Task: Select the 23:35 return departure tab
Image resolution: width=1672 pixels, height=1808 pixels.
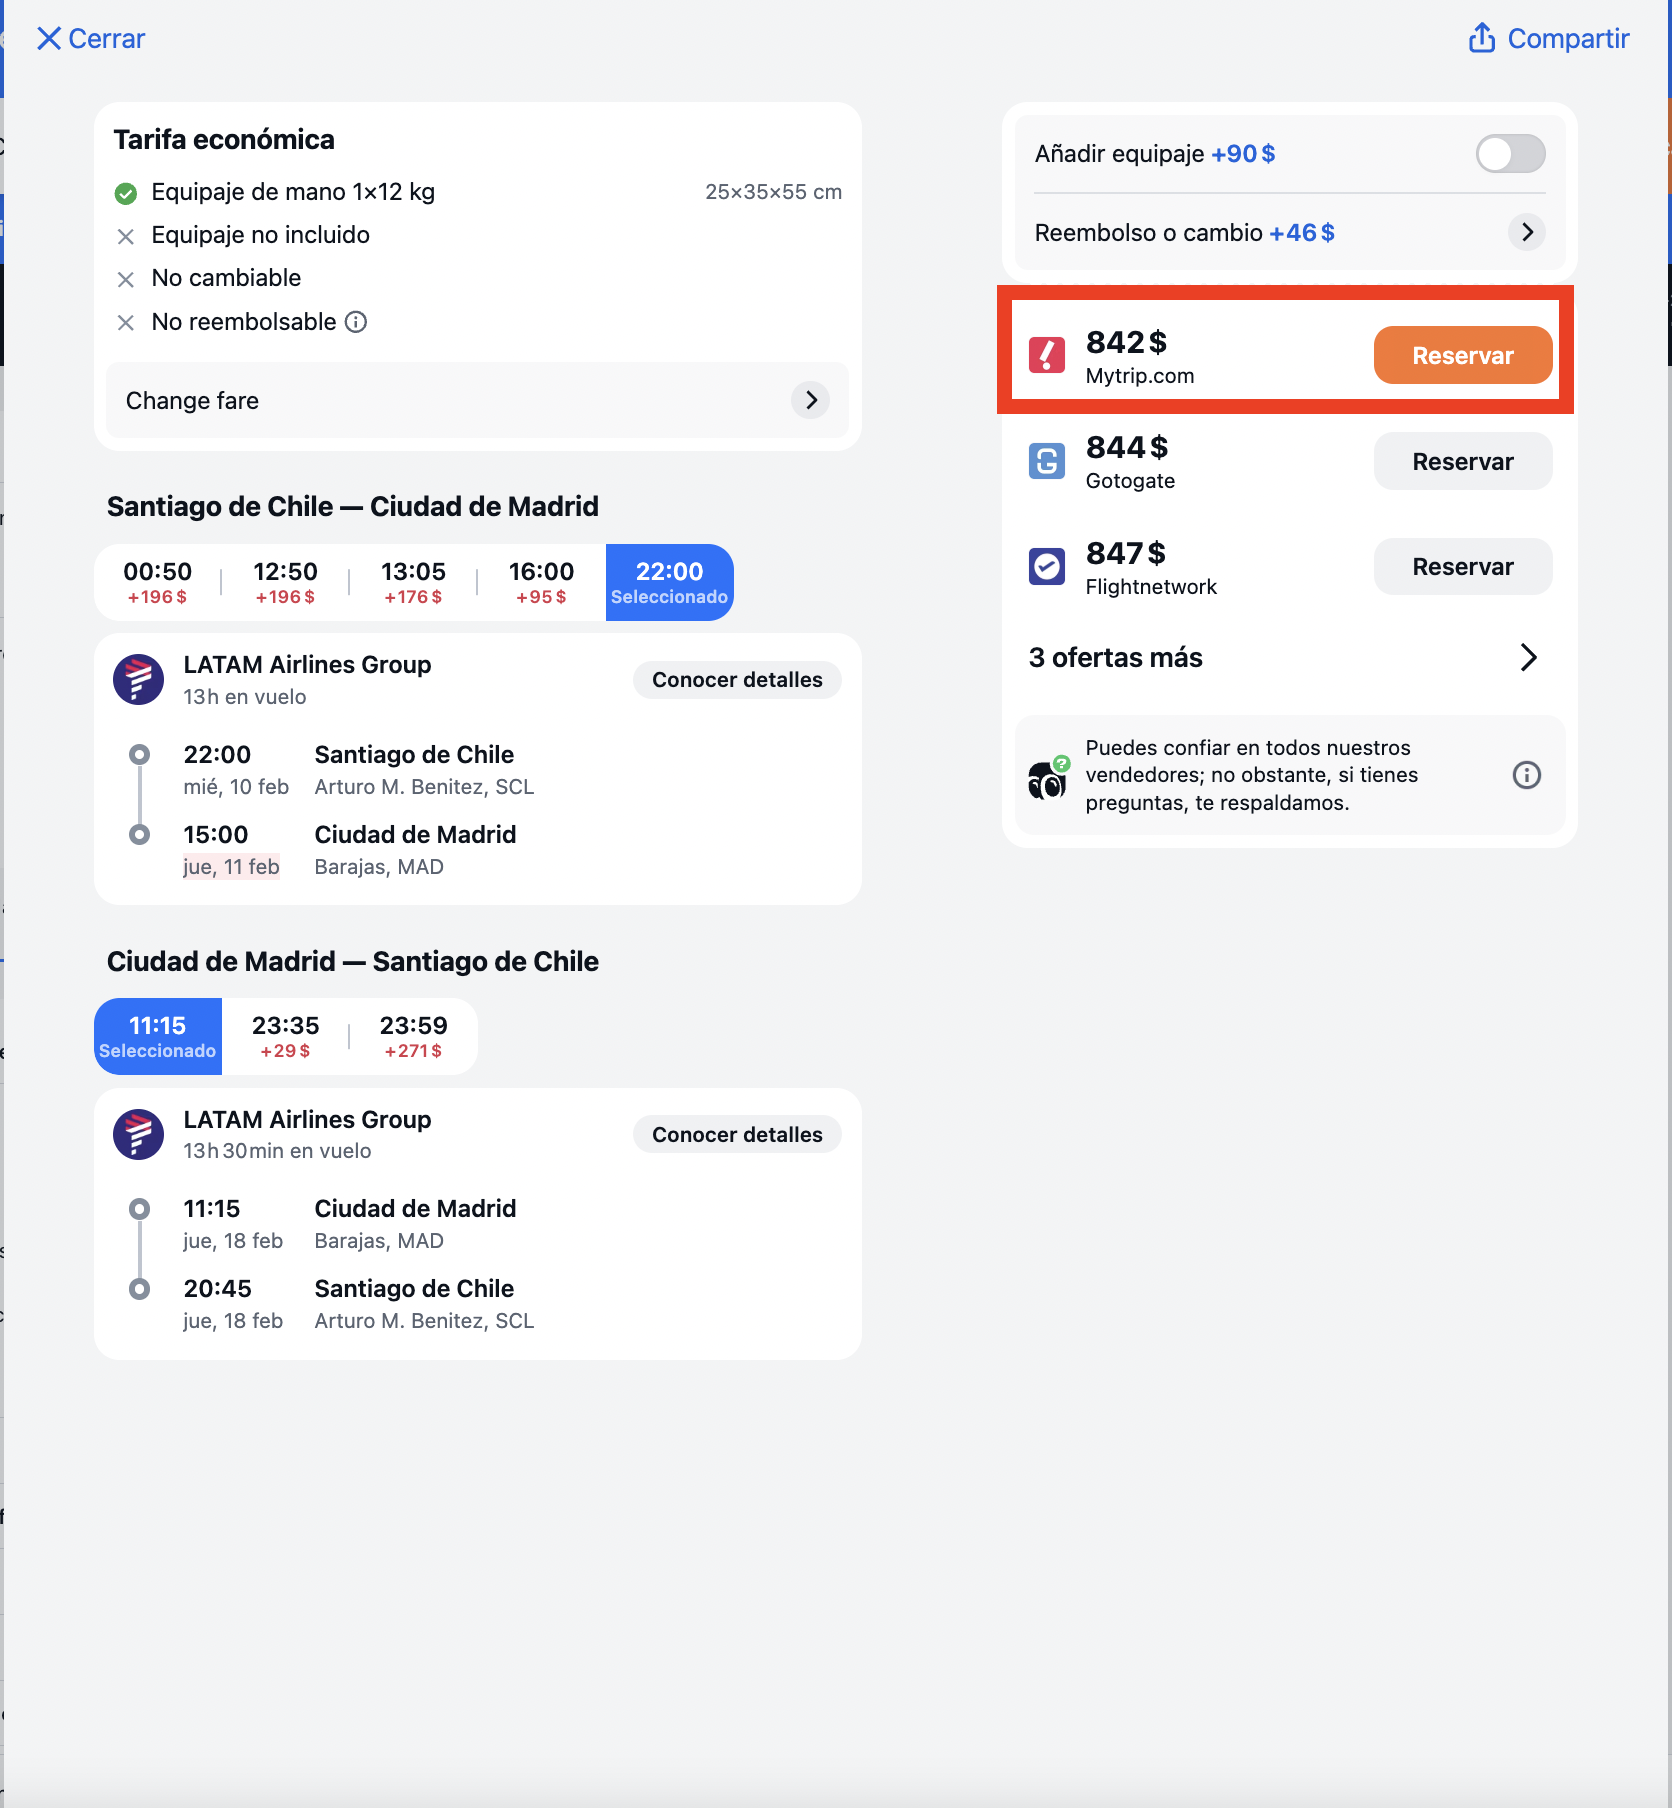Action: click(x=285, y=1036)
